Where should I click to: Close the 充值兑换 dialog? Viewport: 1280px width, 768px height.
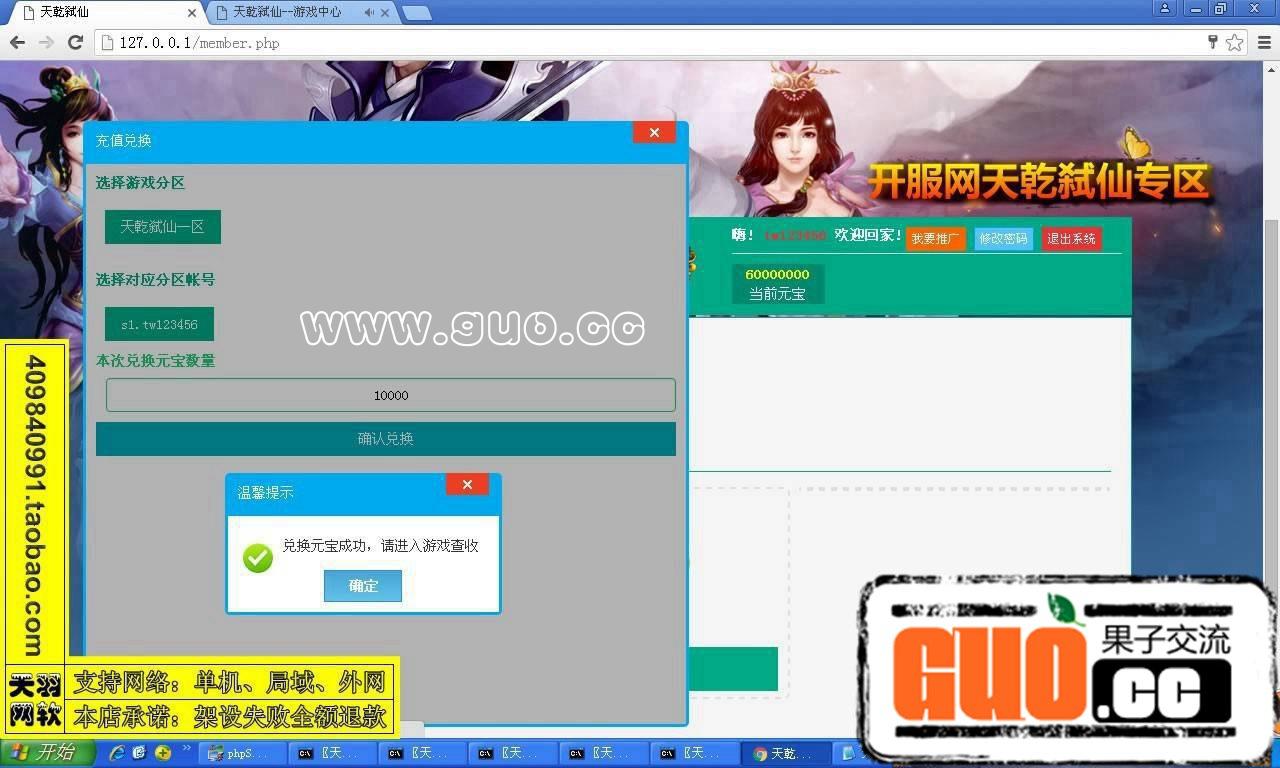click(x=654, y=133)
